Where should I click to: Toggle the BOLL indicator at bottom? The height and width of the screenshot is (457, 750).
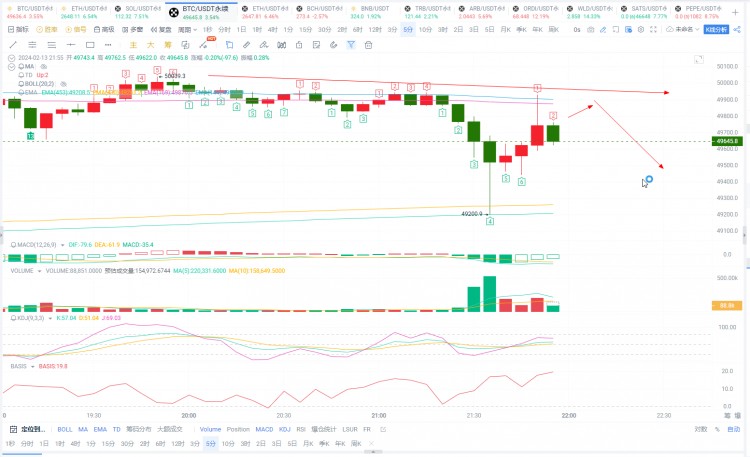pos(65,429)
